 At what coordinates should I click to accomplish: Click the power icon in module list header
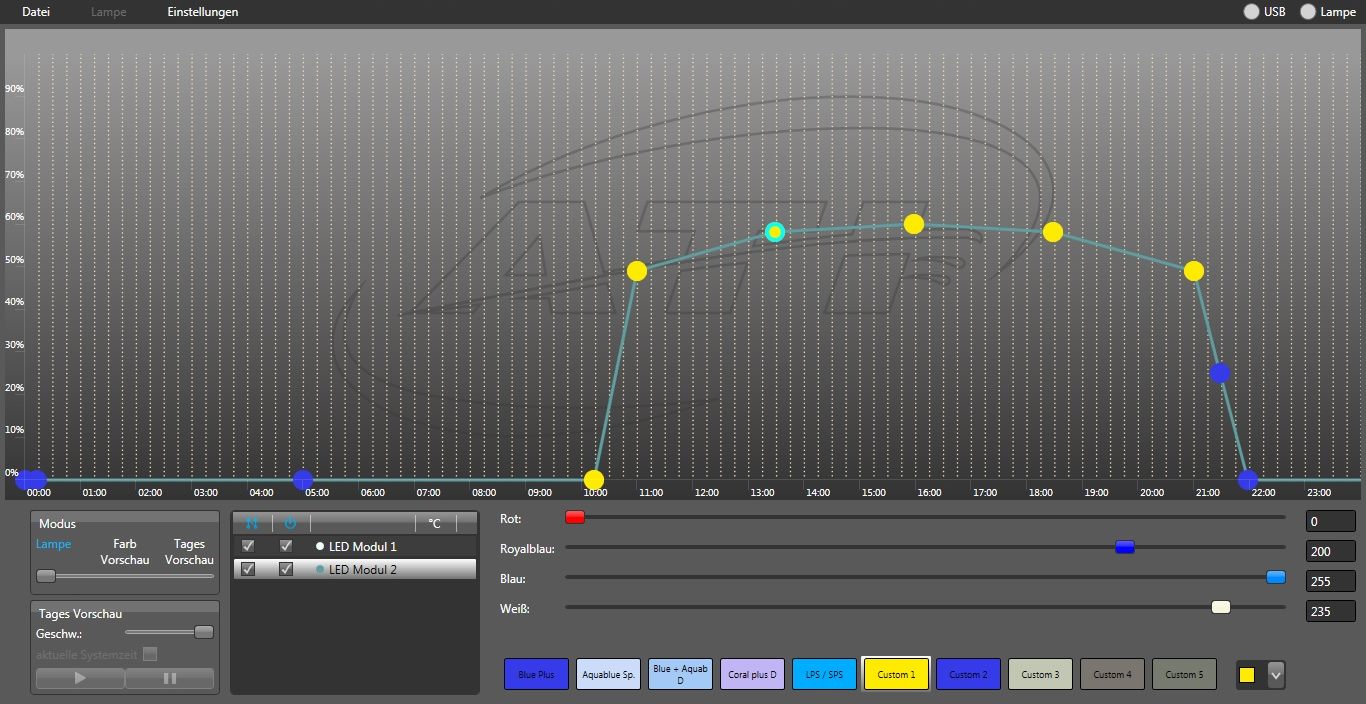(x=290, y=523)
